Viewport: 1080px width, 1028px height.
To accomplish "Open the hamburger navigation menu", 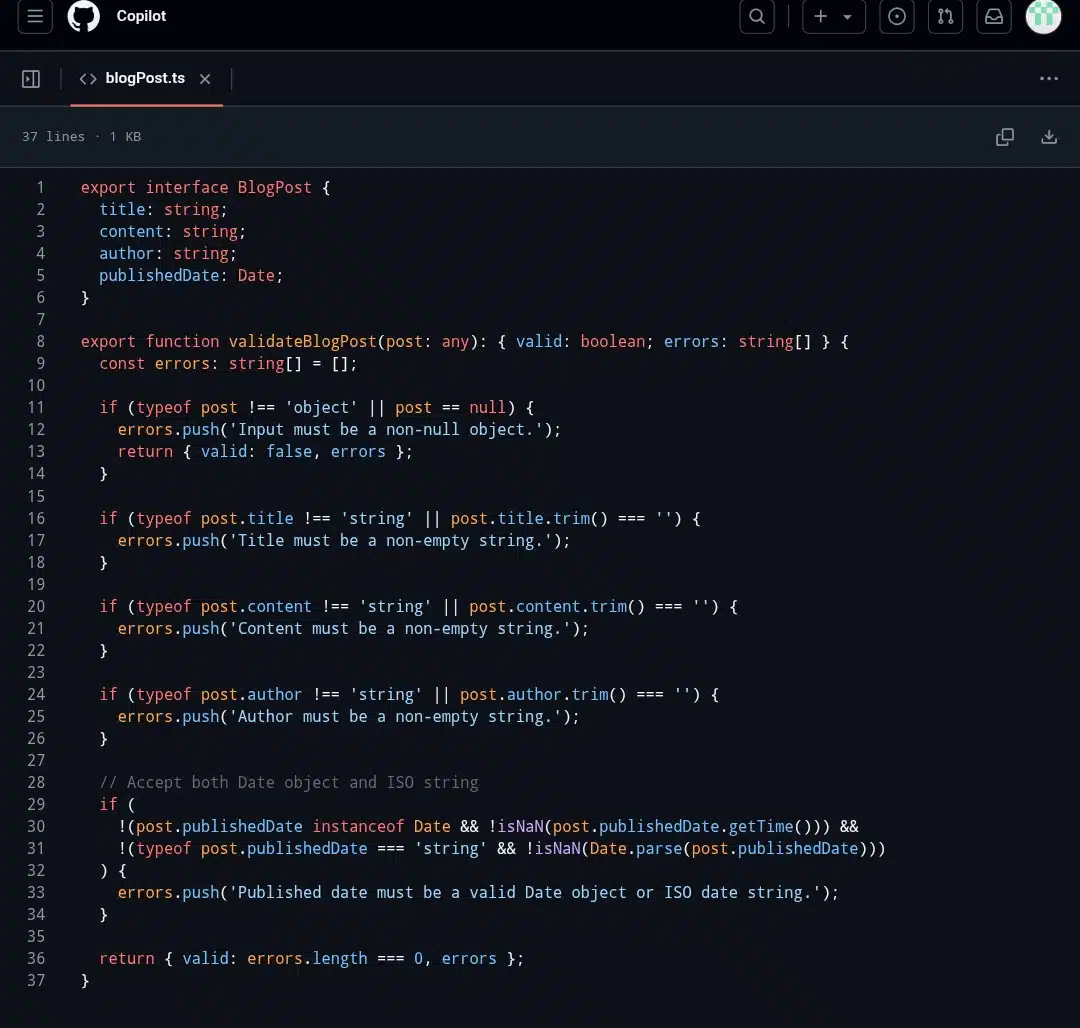I will (34, 16).
